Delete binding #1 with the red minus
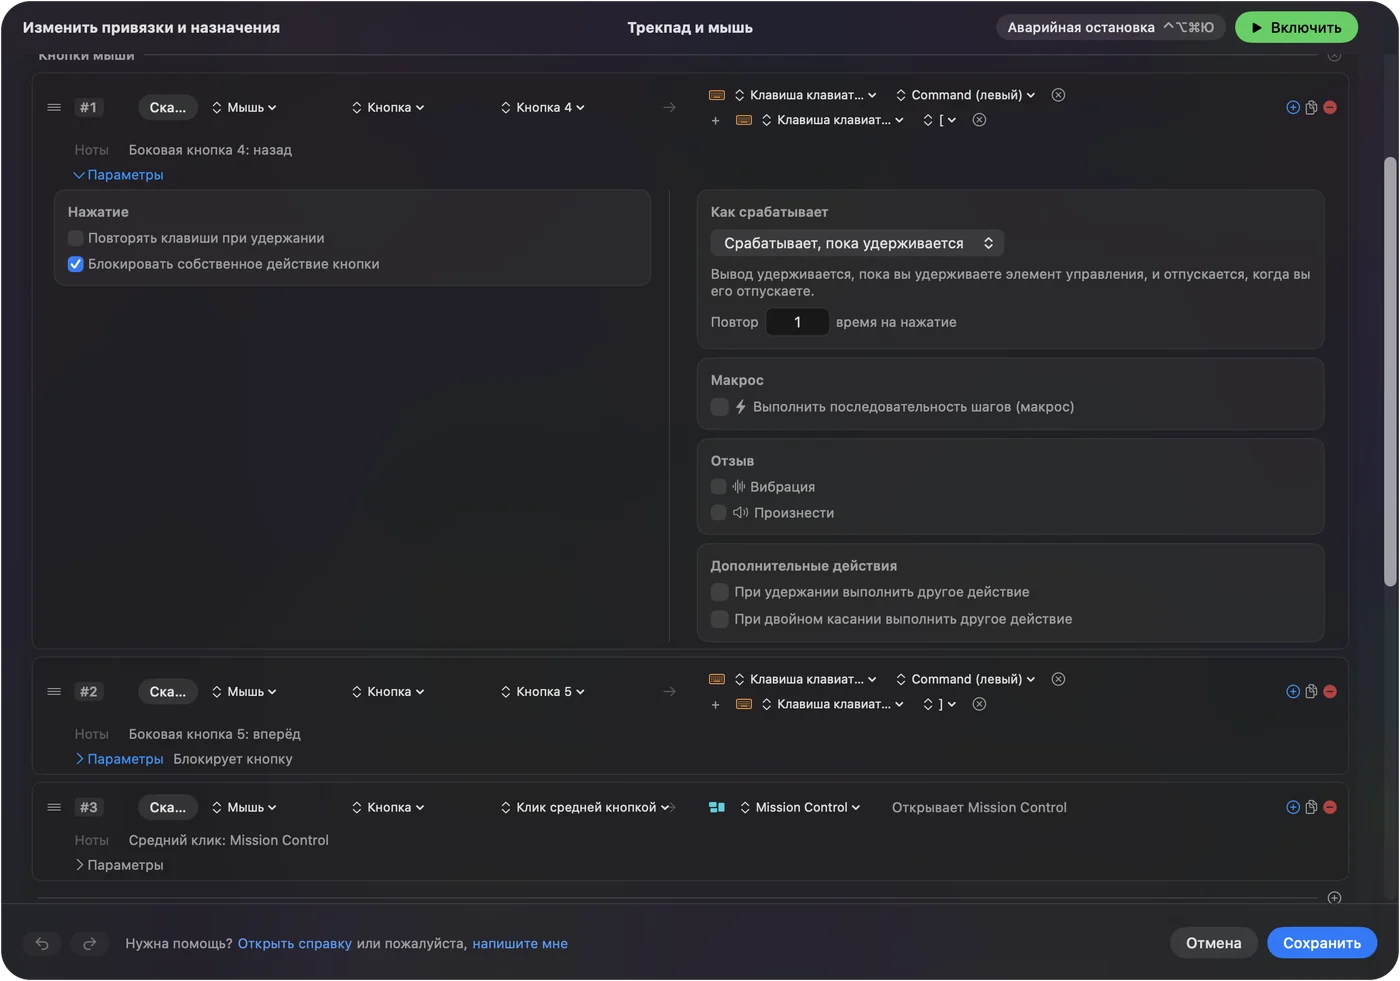This screenshot has width=1400, height=981. (1330, 107)
